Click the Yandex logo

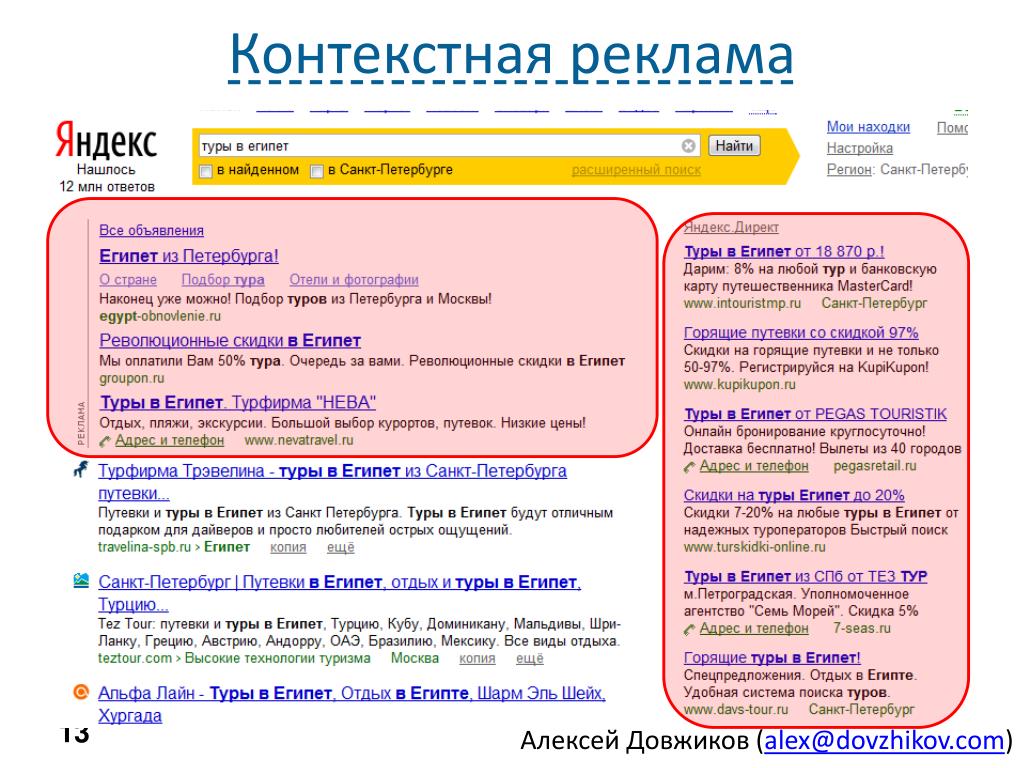[x=106, y=140]
